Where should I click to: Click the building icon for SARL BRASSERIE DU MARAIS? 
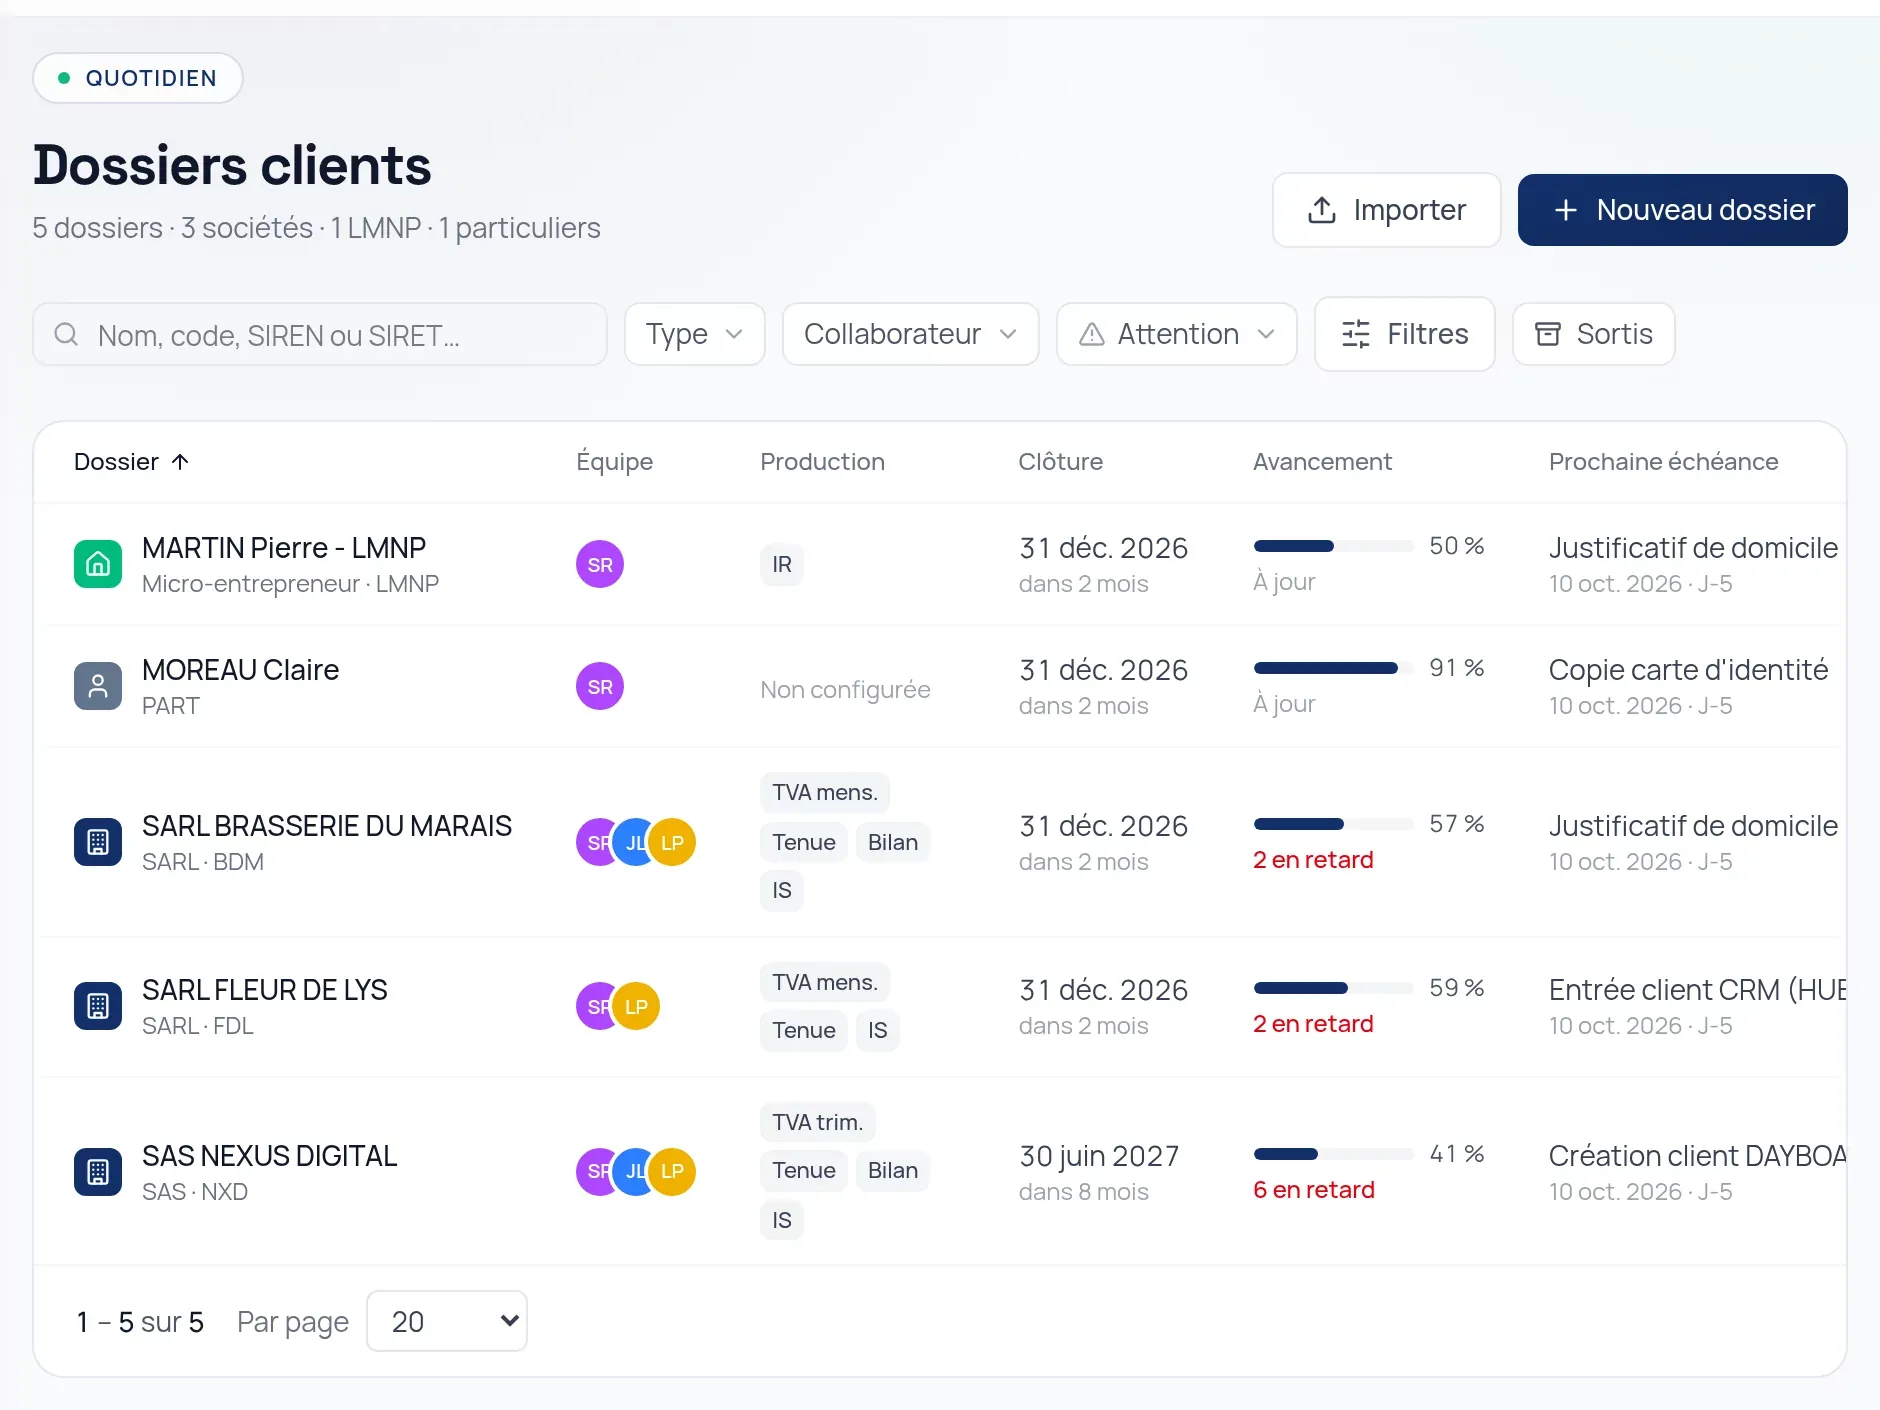coord(98,842)
